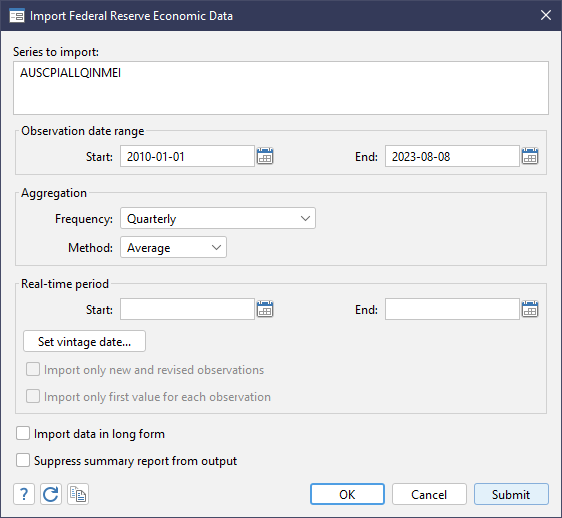Open calendar for real-time period end
The width and height of the screenshot is (562, 518).
tap(530, 309)
